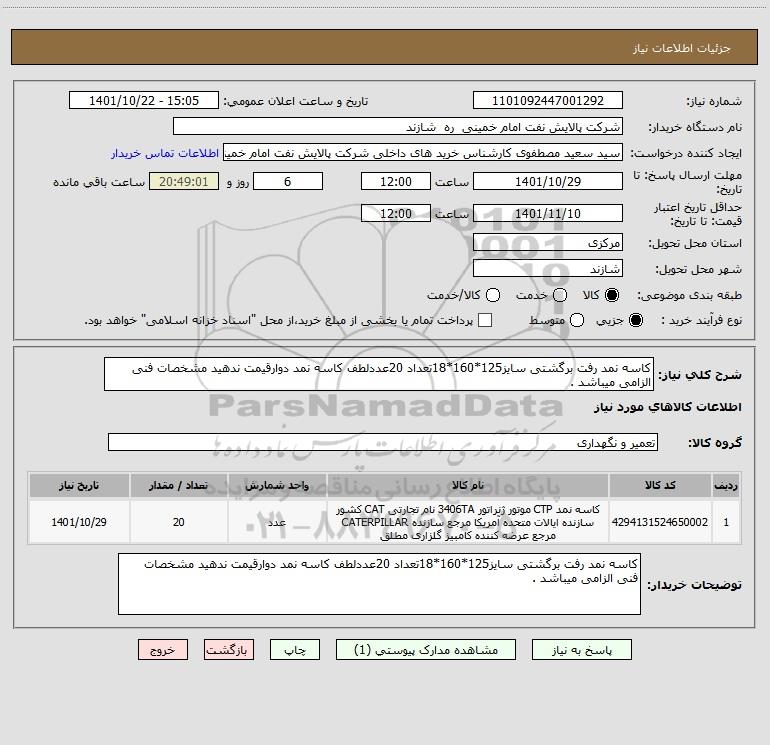
Task: Click the تعداد / مقدار column header
Action: (x=178, y=485)
